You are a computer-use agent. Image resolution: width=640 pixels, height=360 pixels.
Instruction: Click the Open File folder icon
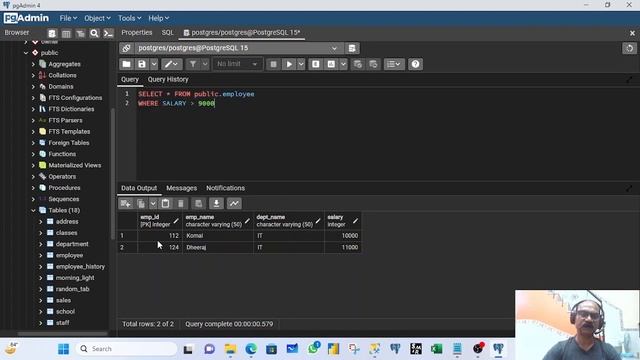127,64
